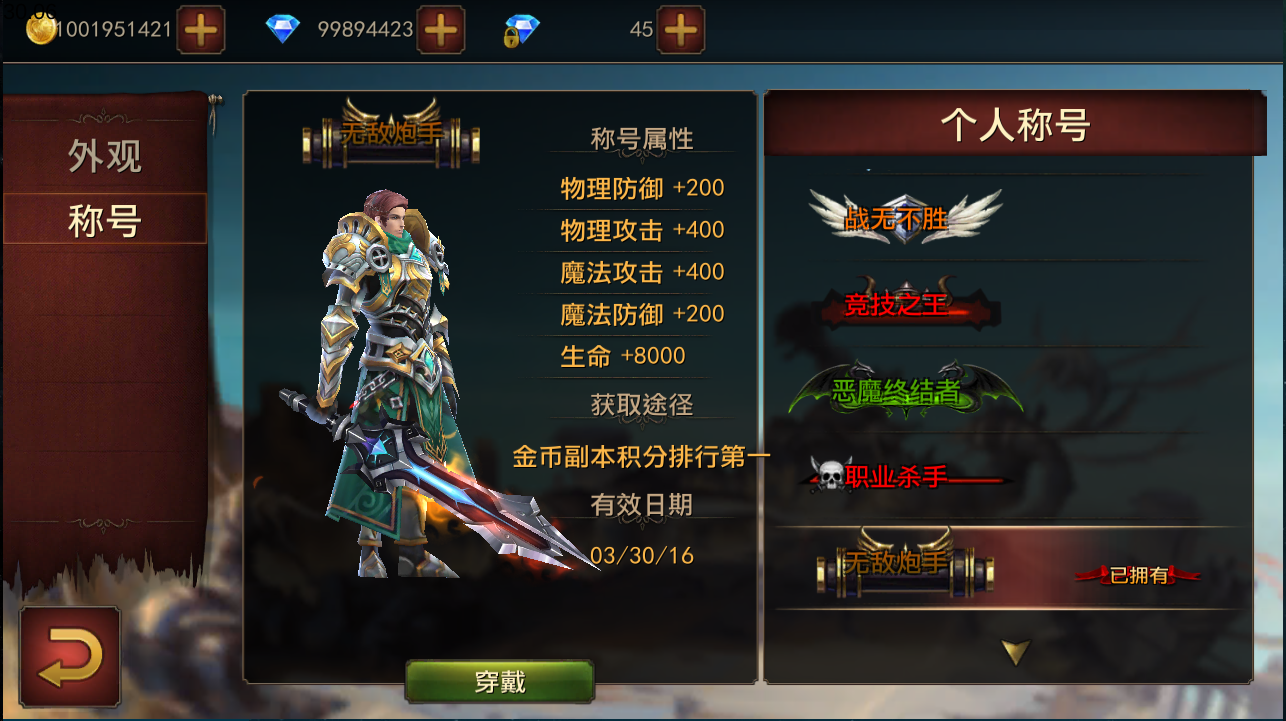The height and width of the screenshot is (721, 1286).
Task: Go back using the return arrow button
Action: coord(70,657)
